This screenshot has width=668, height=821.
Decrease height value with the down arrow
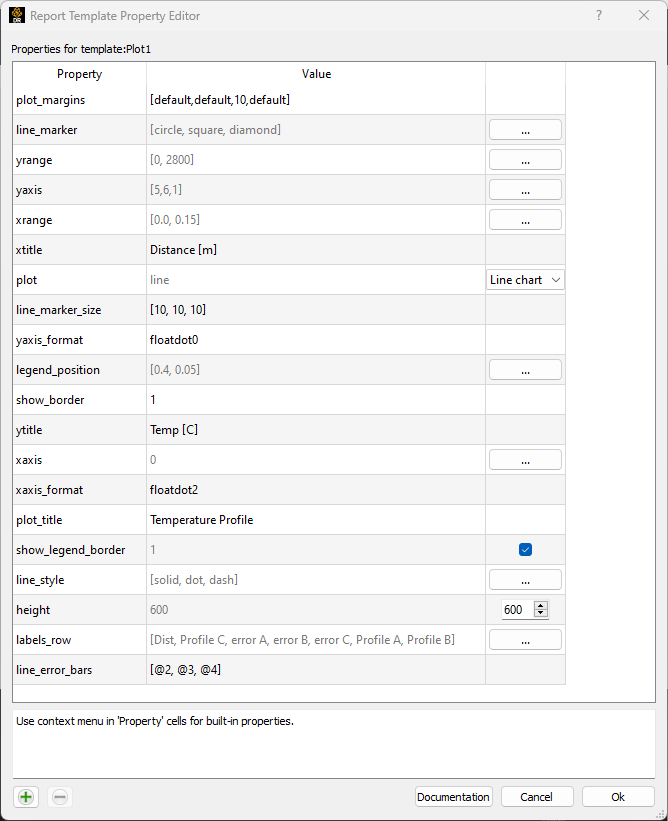(541, 614)
